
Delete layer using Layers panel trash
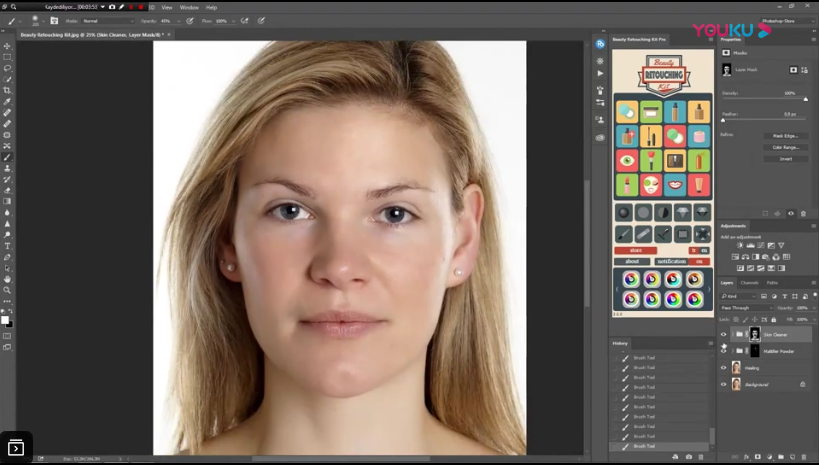[x=804, y=457]
